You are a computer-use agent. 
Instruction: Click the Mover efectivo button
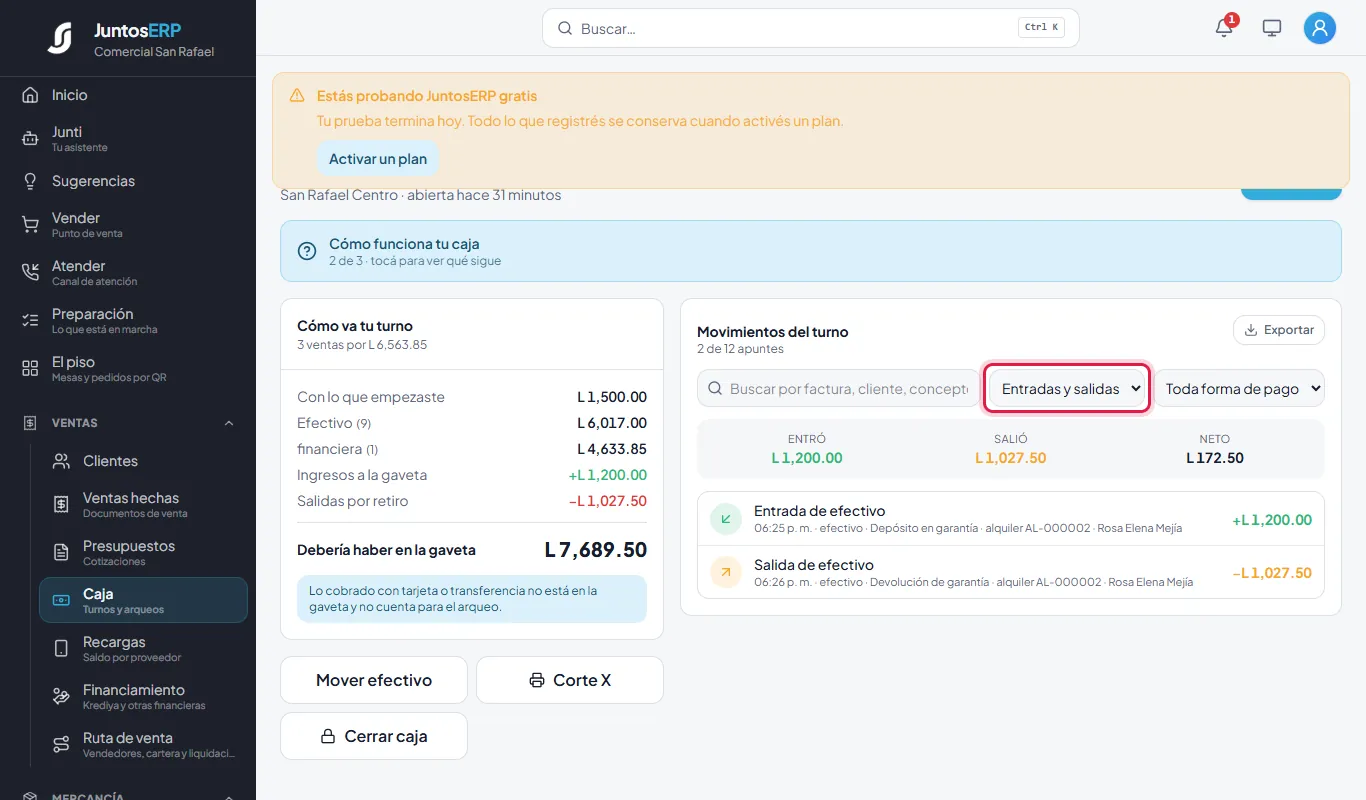(x=374, y=680)
